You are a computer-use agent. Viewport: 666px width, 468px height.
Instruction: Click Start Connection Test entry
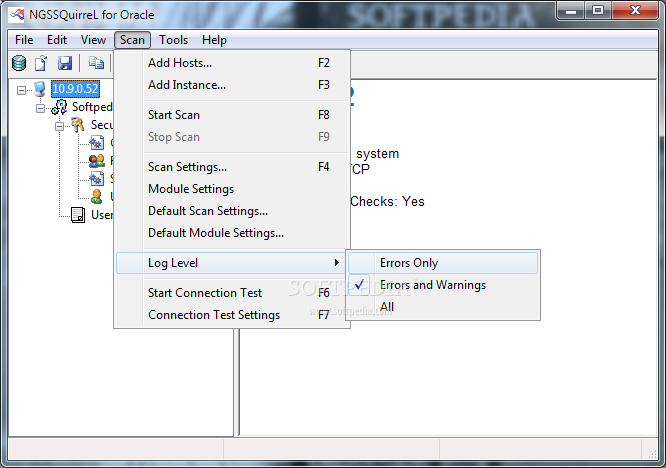pos(232,293)
